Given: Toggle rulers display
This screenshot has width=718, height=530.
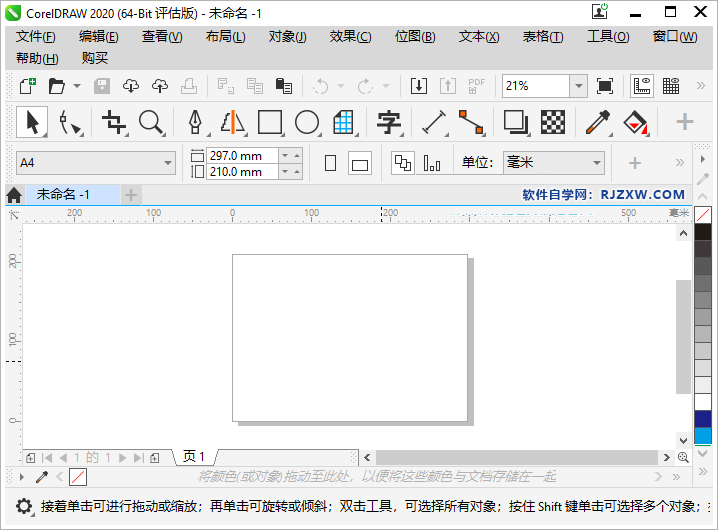Looking at the screenshot, I should point(642,86).
